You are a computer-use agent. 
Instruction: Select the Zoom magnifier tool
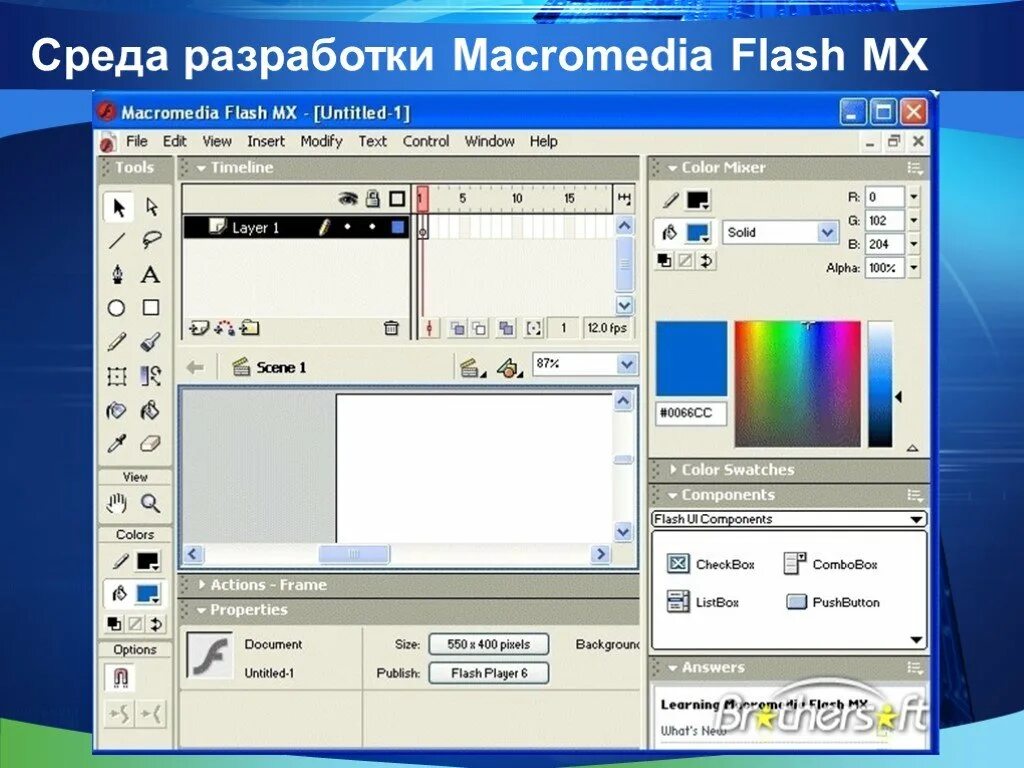(x=151, y=504)
